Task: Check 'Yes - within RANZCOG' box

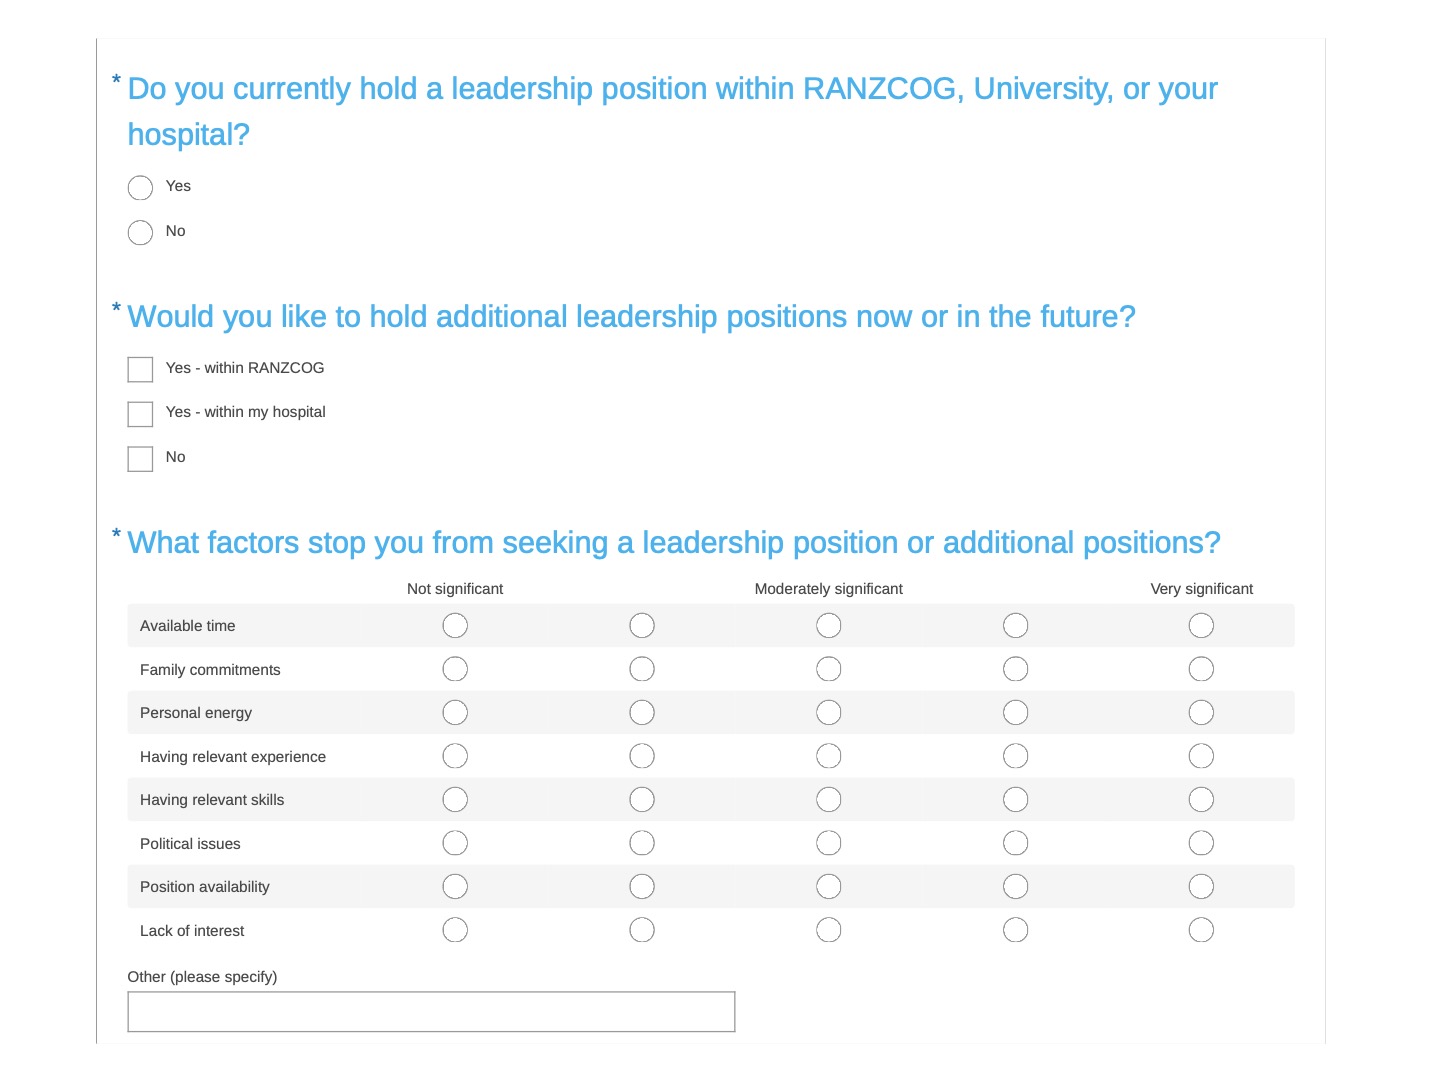Action: (x=140, y=370)
